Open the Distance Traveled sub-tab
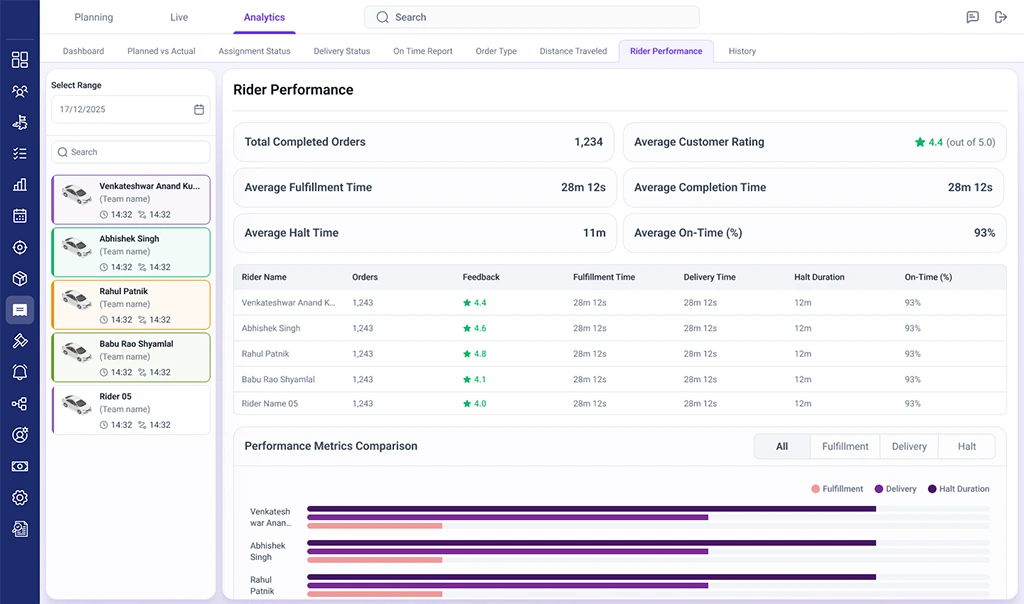Image resolution: width=1024 pixels, height=604 pixels. [573, 51]
